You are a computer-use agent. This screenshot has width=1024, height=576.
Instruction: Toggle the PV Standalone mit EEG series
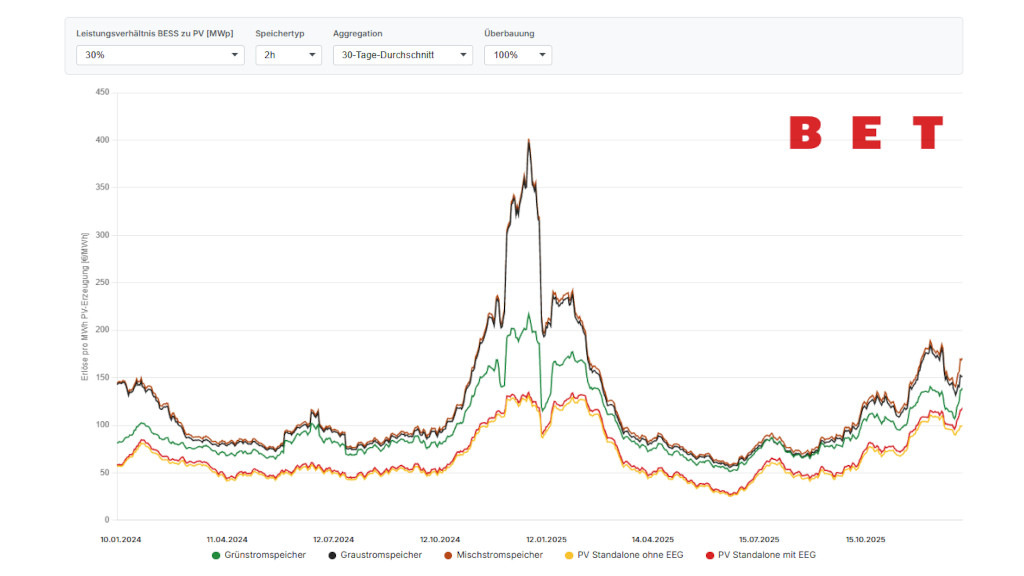pyautogui.click(x=766, y=555)
